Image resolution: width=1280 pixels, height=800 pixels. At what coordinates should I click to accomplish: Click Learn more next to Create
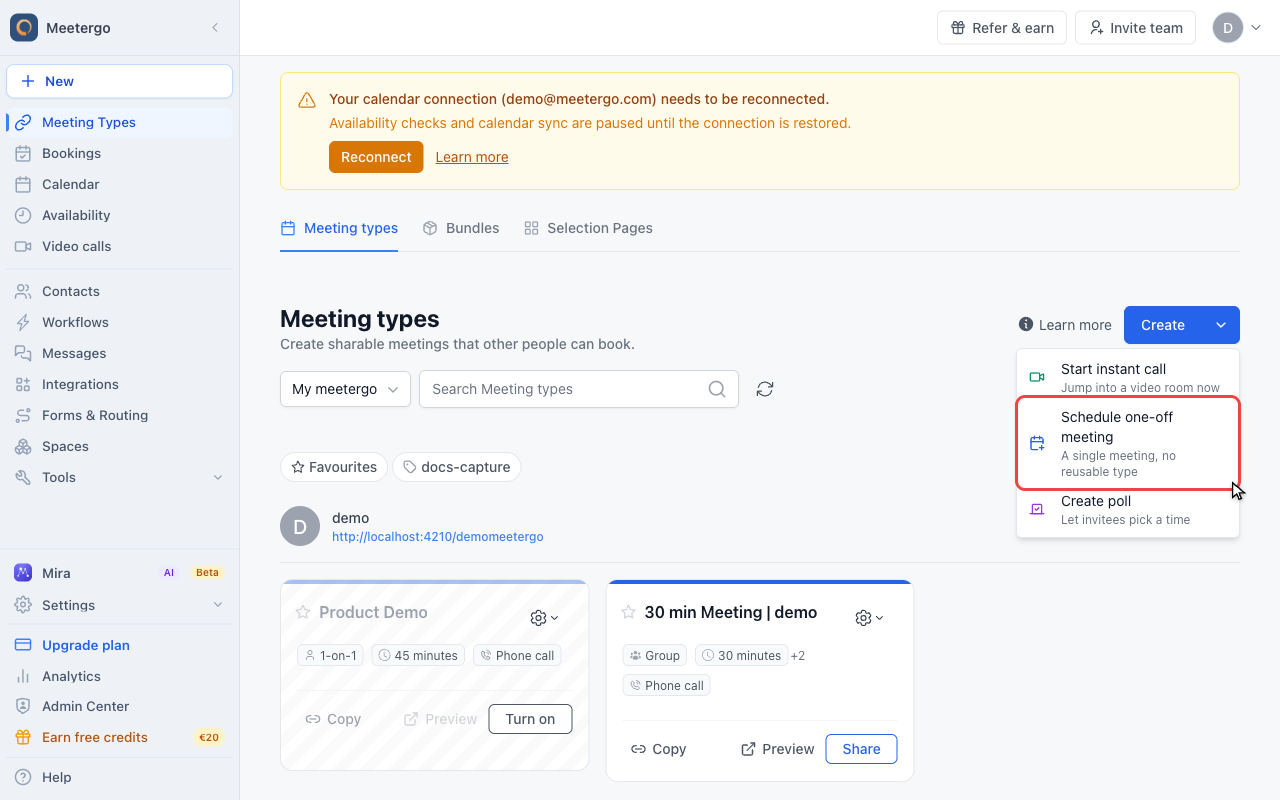click(1065, 325)
